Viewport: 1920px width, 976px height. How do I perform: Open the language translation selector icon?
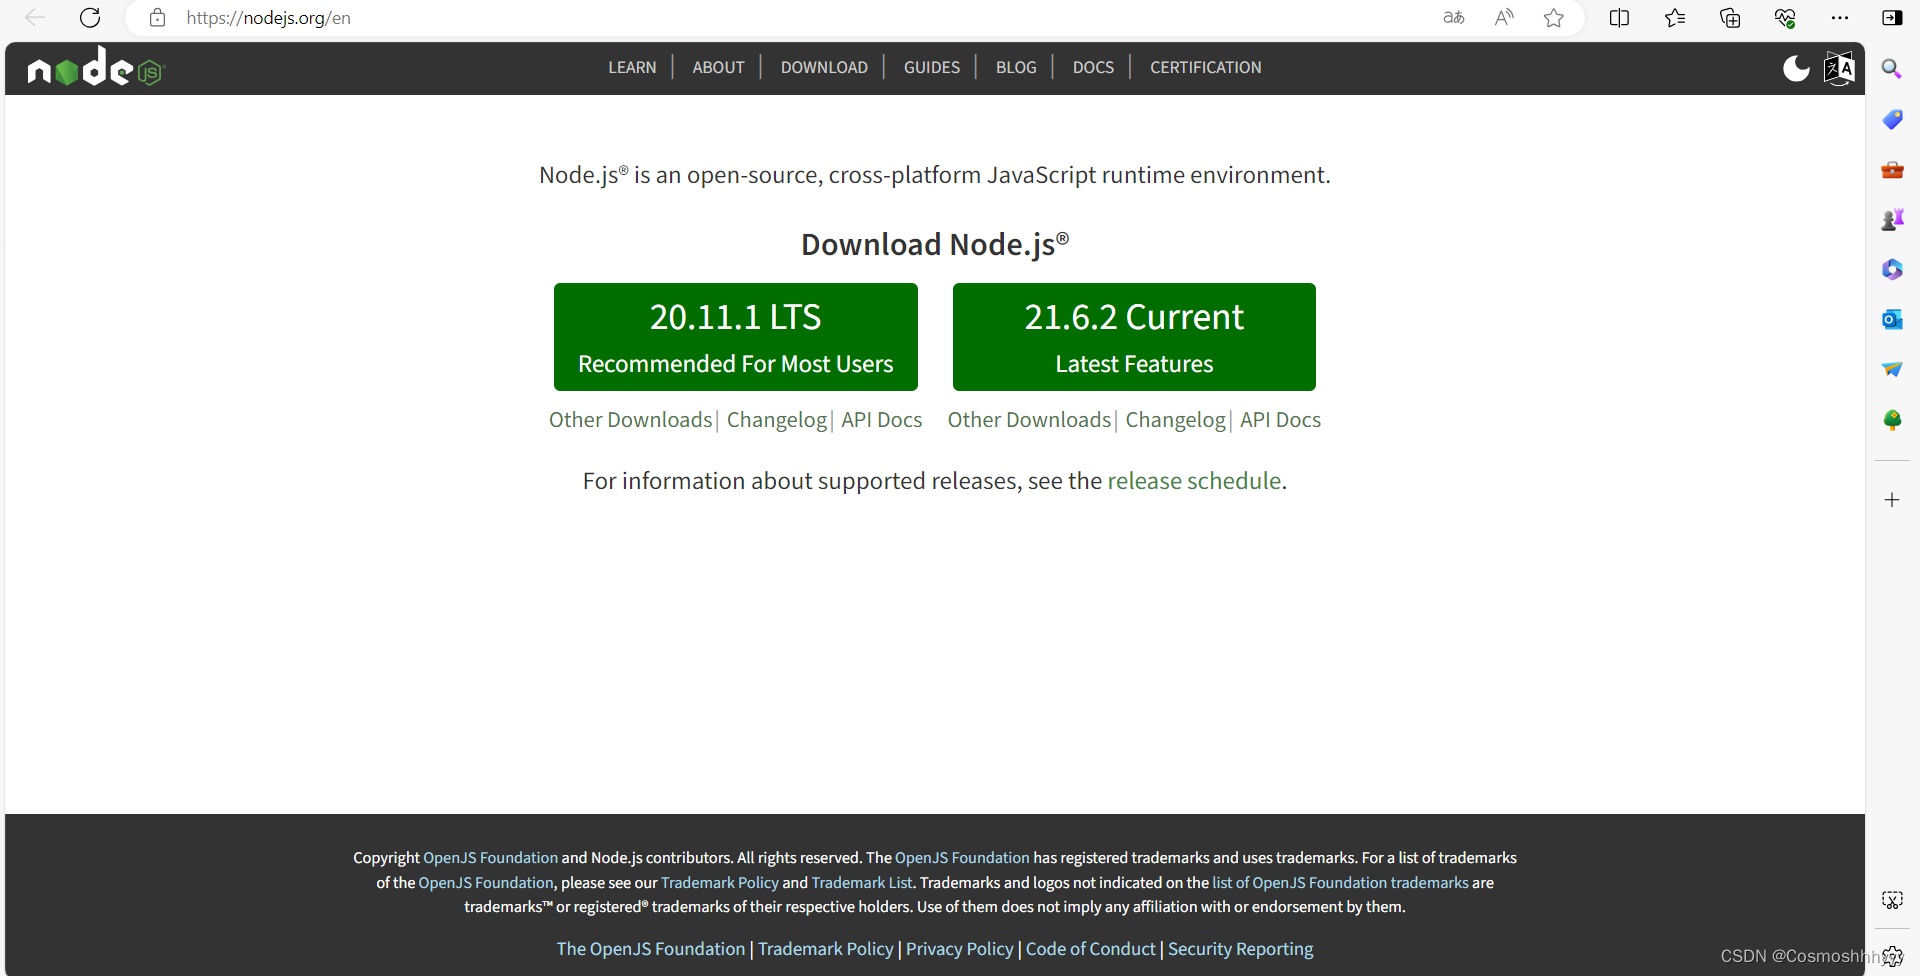1839,68
